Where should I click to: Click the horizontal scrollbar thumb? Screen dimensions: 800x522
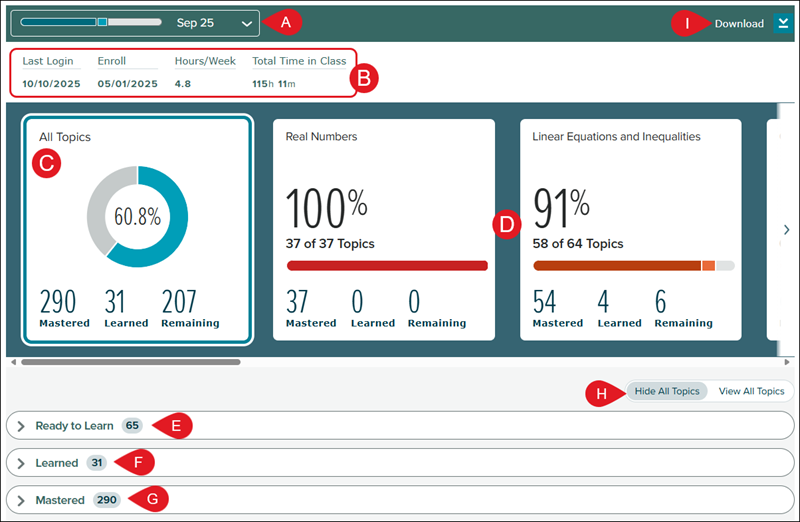click(x=130, y=361)
